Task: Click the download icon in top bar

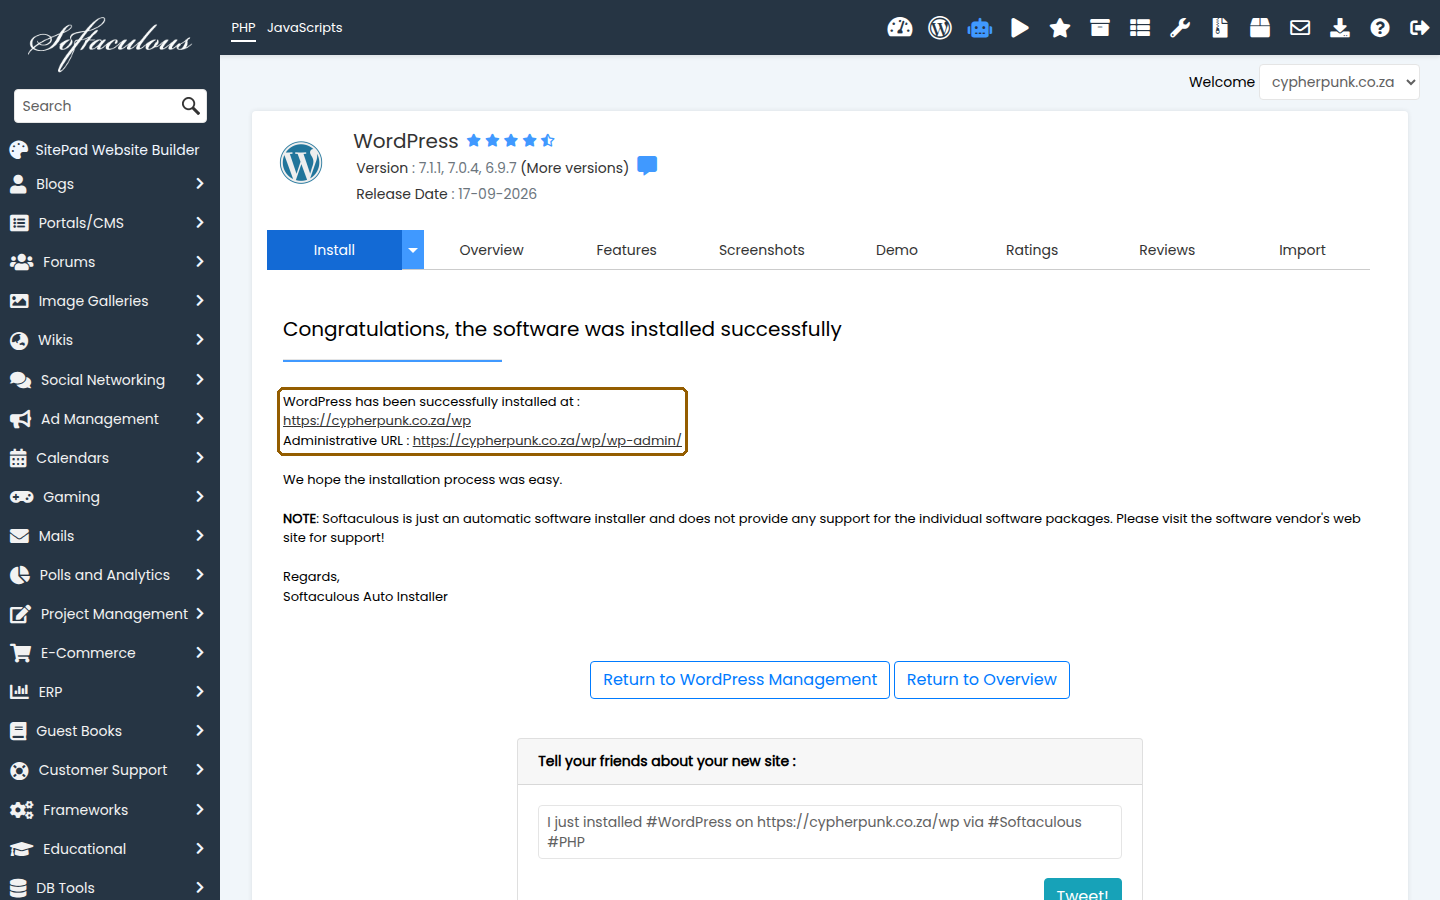Action: (1340, 28)
